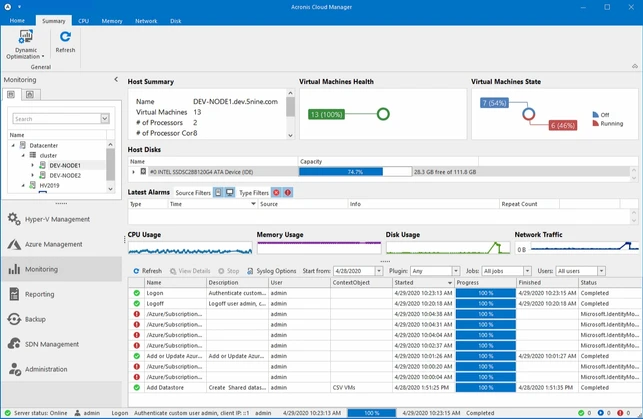This screenshot has width=643, height=419.
Task: Click the status bar 100% progress bar
Action: [372, 413]
